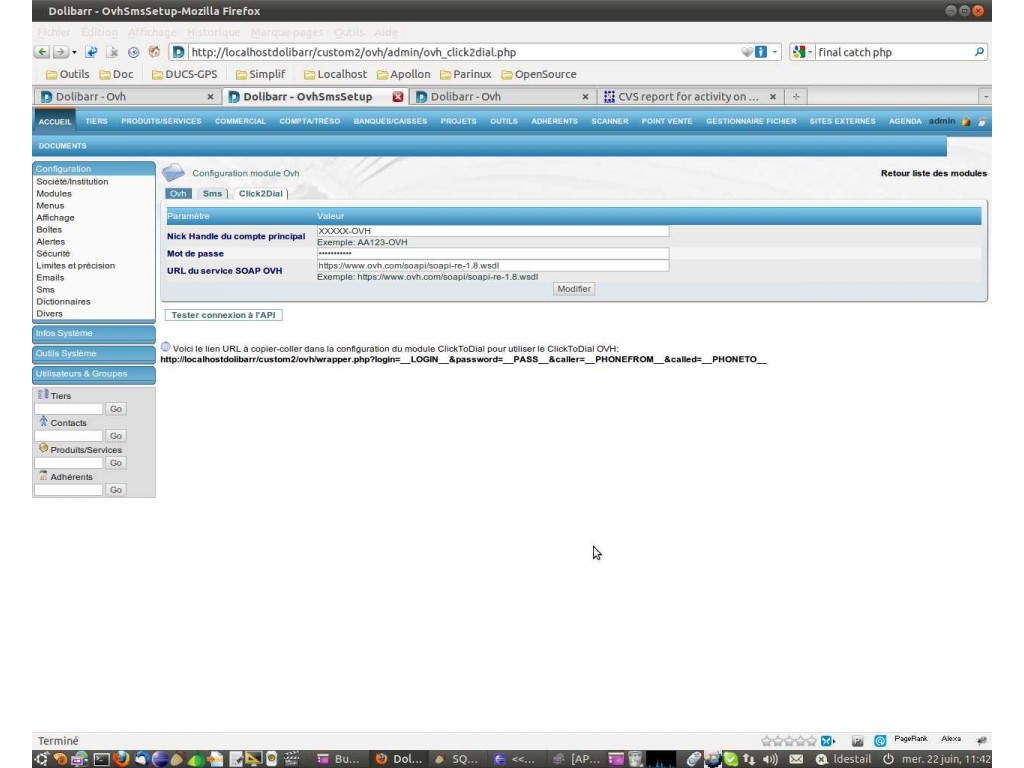Open the browsing history clock icon

tap(134, 52)
